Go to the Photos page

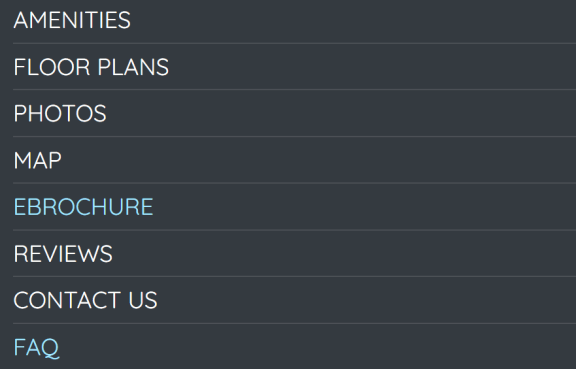pyautogui.click(x=60, y=113)
